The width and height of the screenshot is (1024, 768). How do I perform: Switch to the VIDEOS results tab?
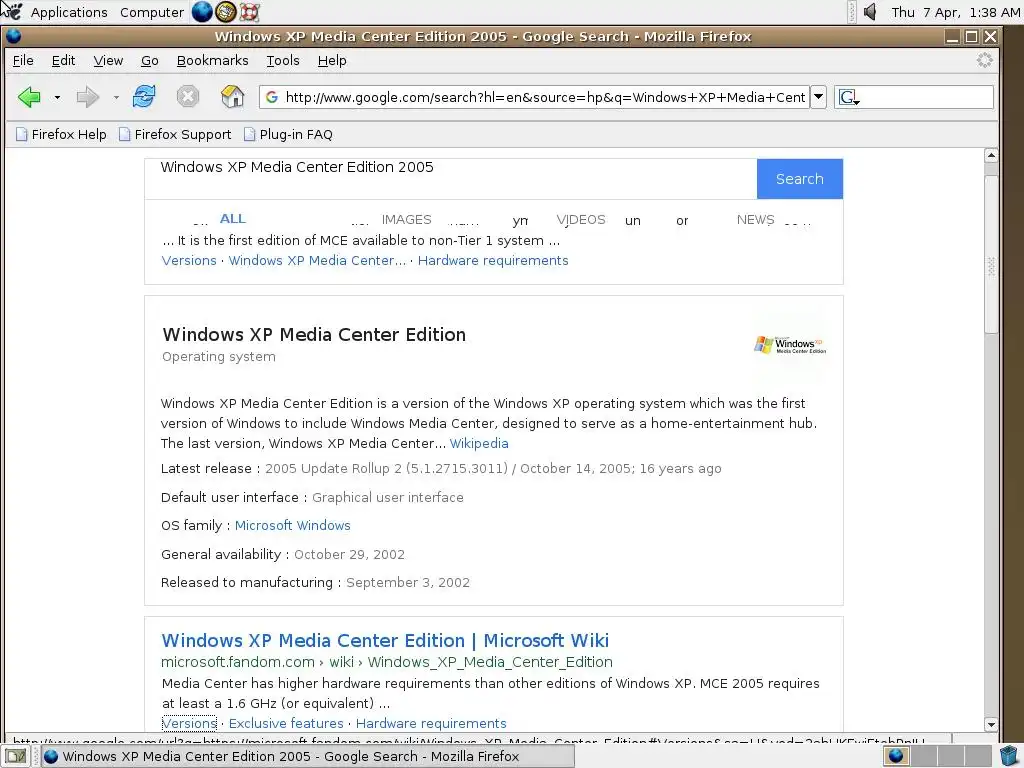[x=581, y=219]
